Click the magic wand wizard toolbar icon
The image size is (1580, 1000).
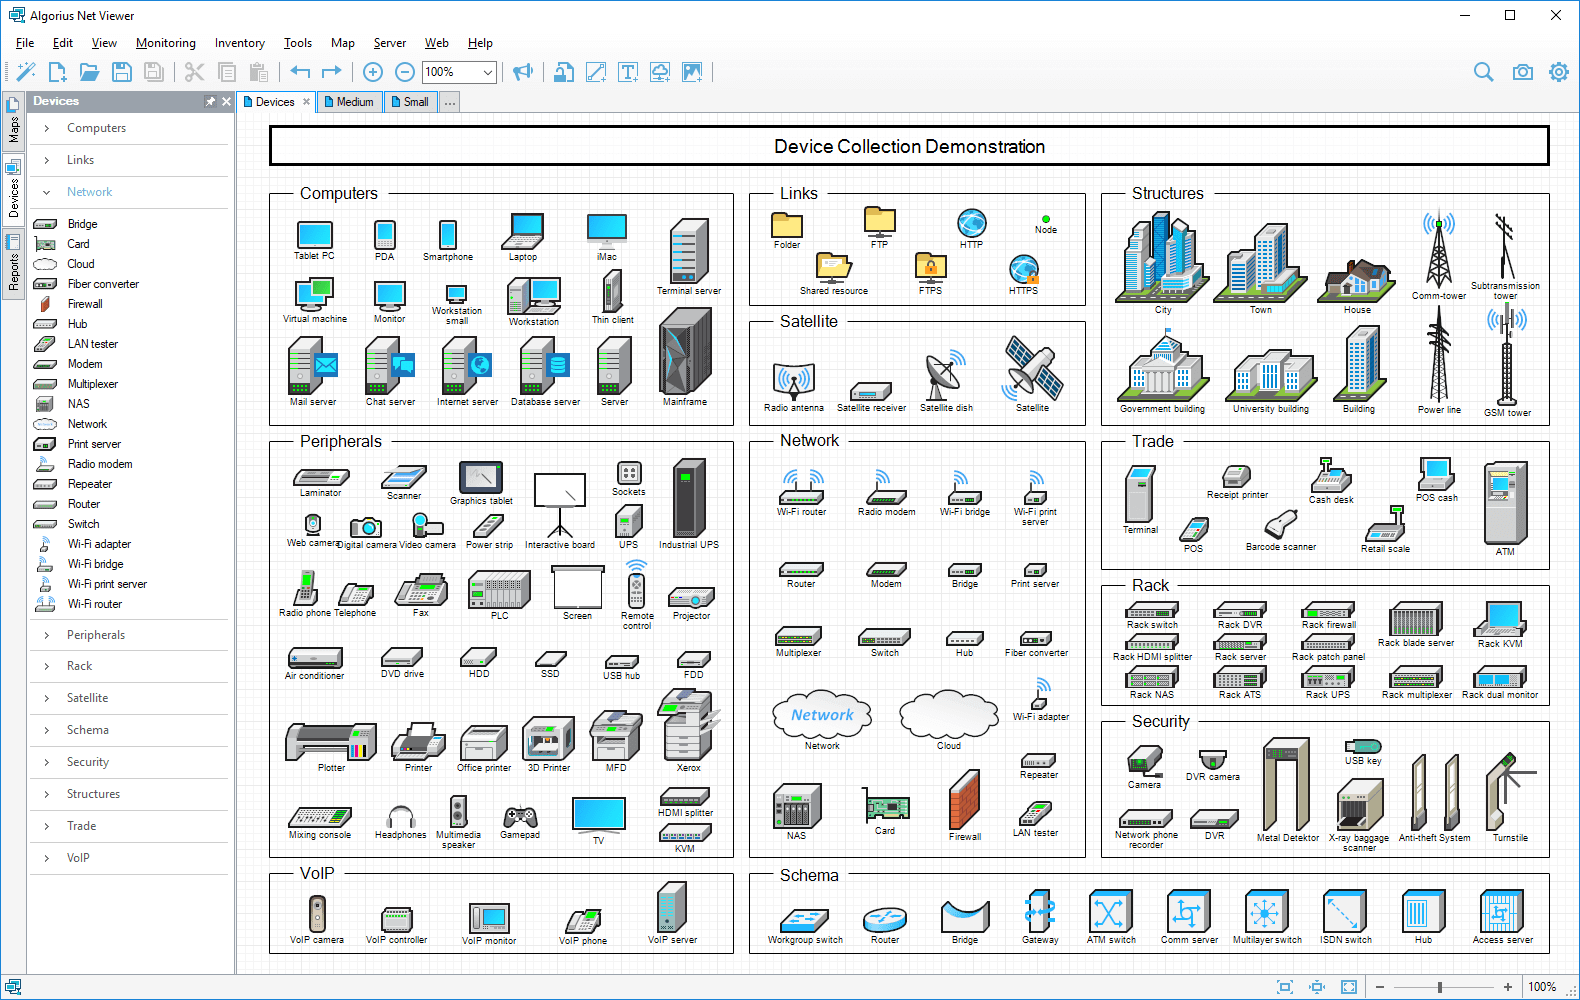tap(26, 72)
